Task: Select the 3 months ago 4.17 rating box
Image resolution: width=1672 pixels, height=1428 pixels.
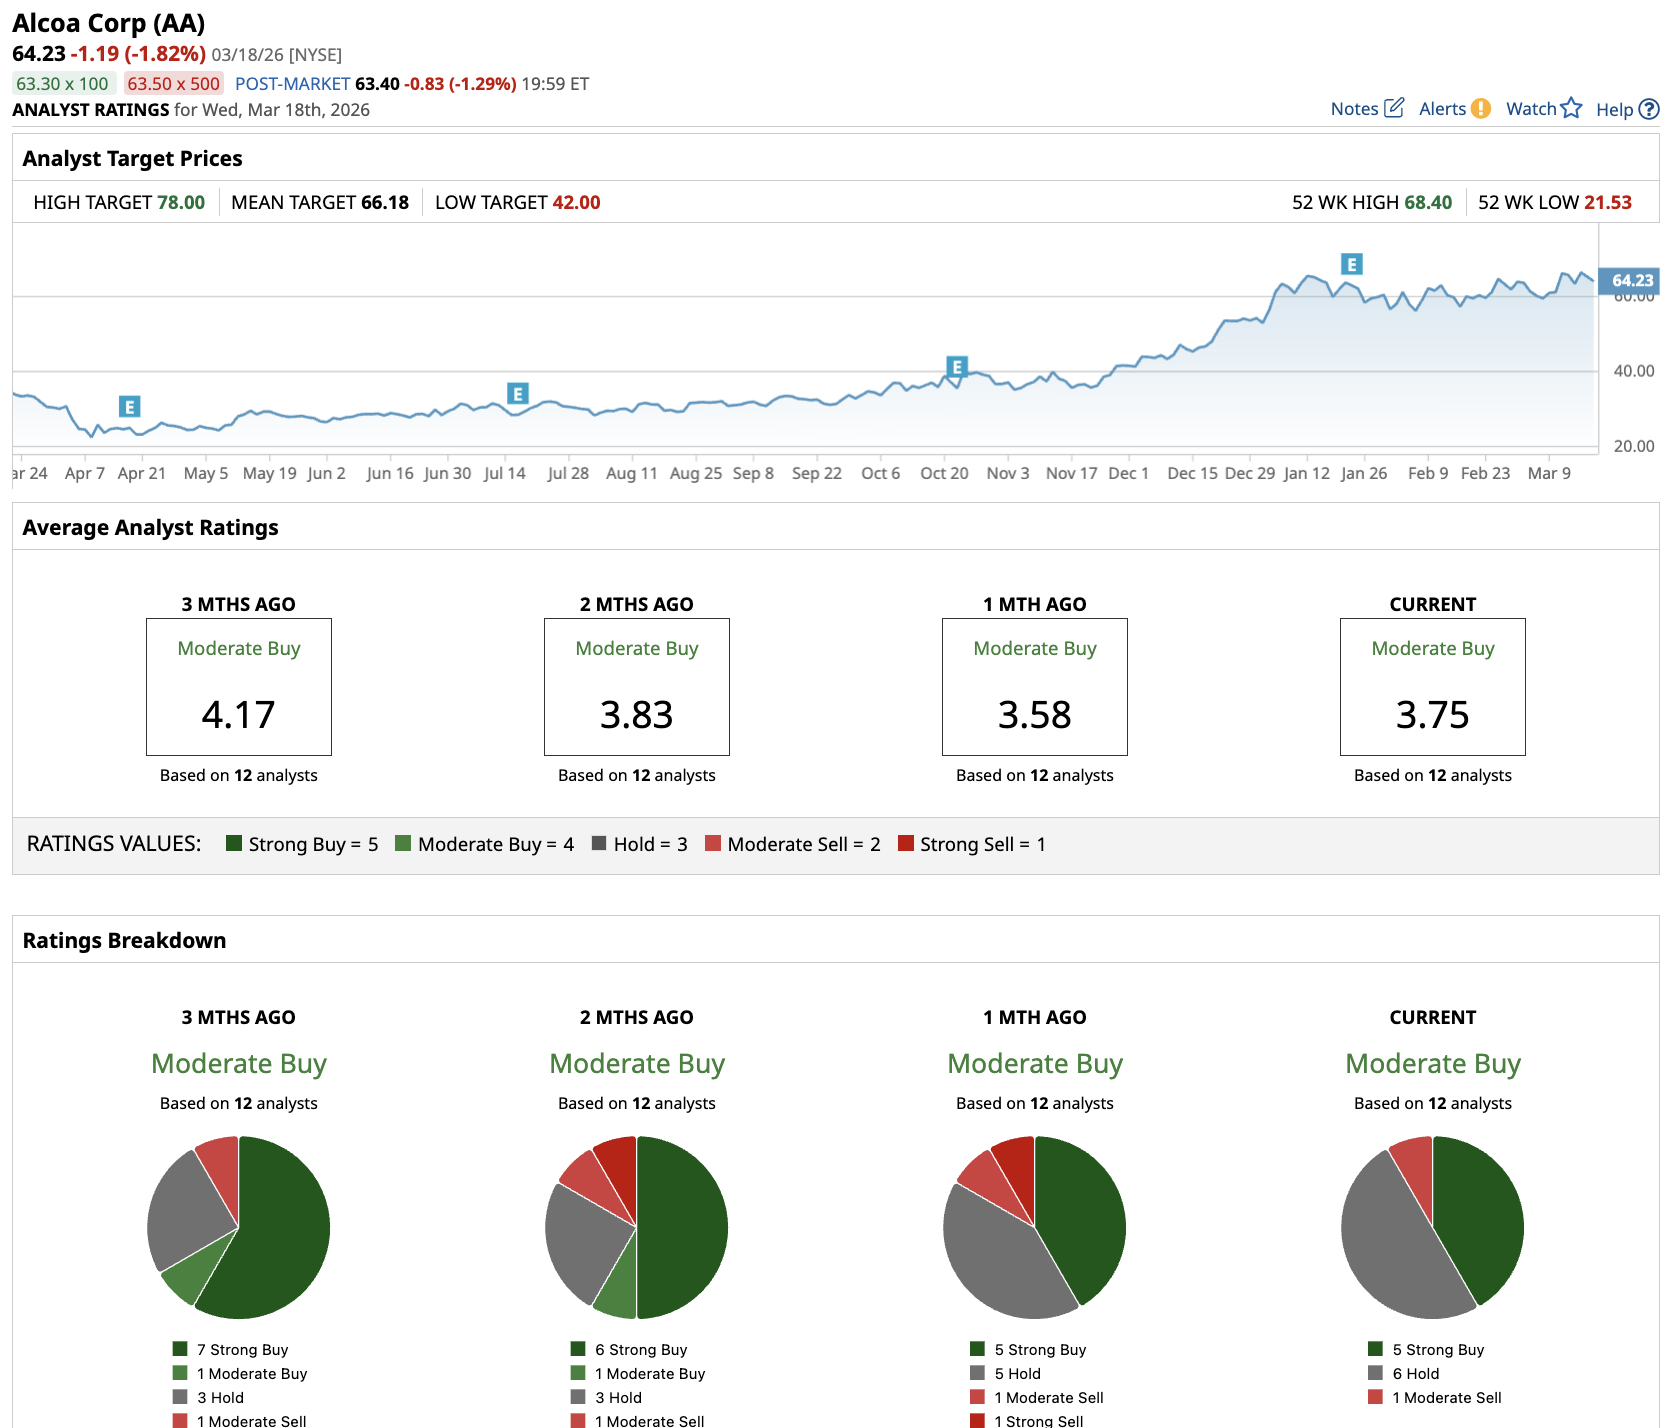Action: 238,687
